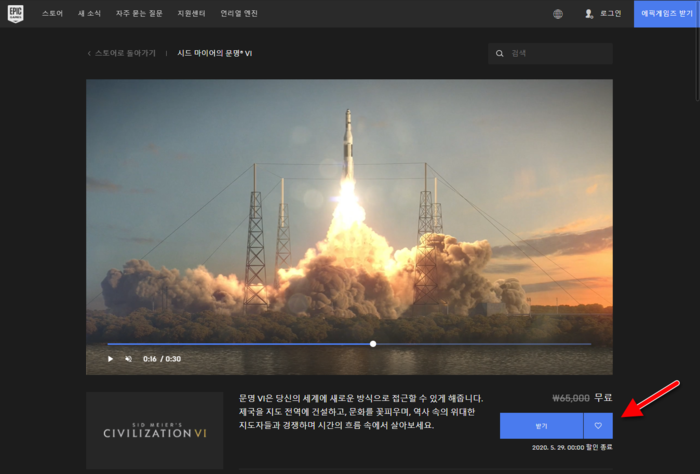
Task: Click the 무료 free price label
Action: tap(603, 398)
